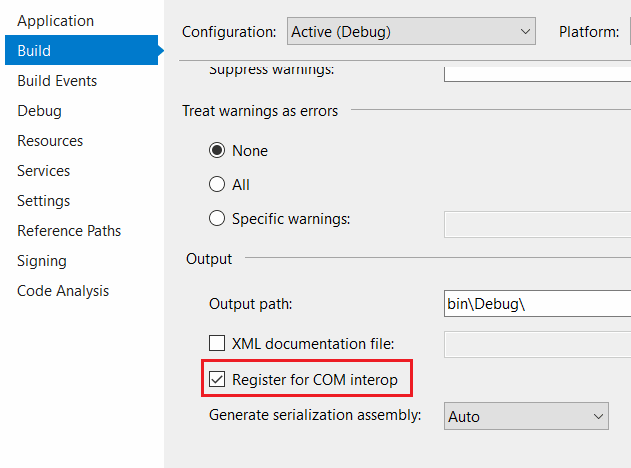Click the Platform label
This screenshot has width=631, height=468.
[x=589, y=32]
